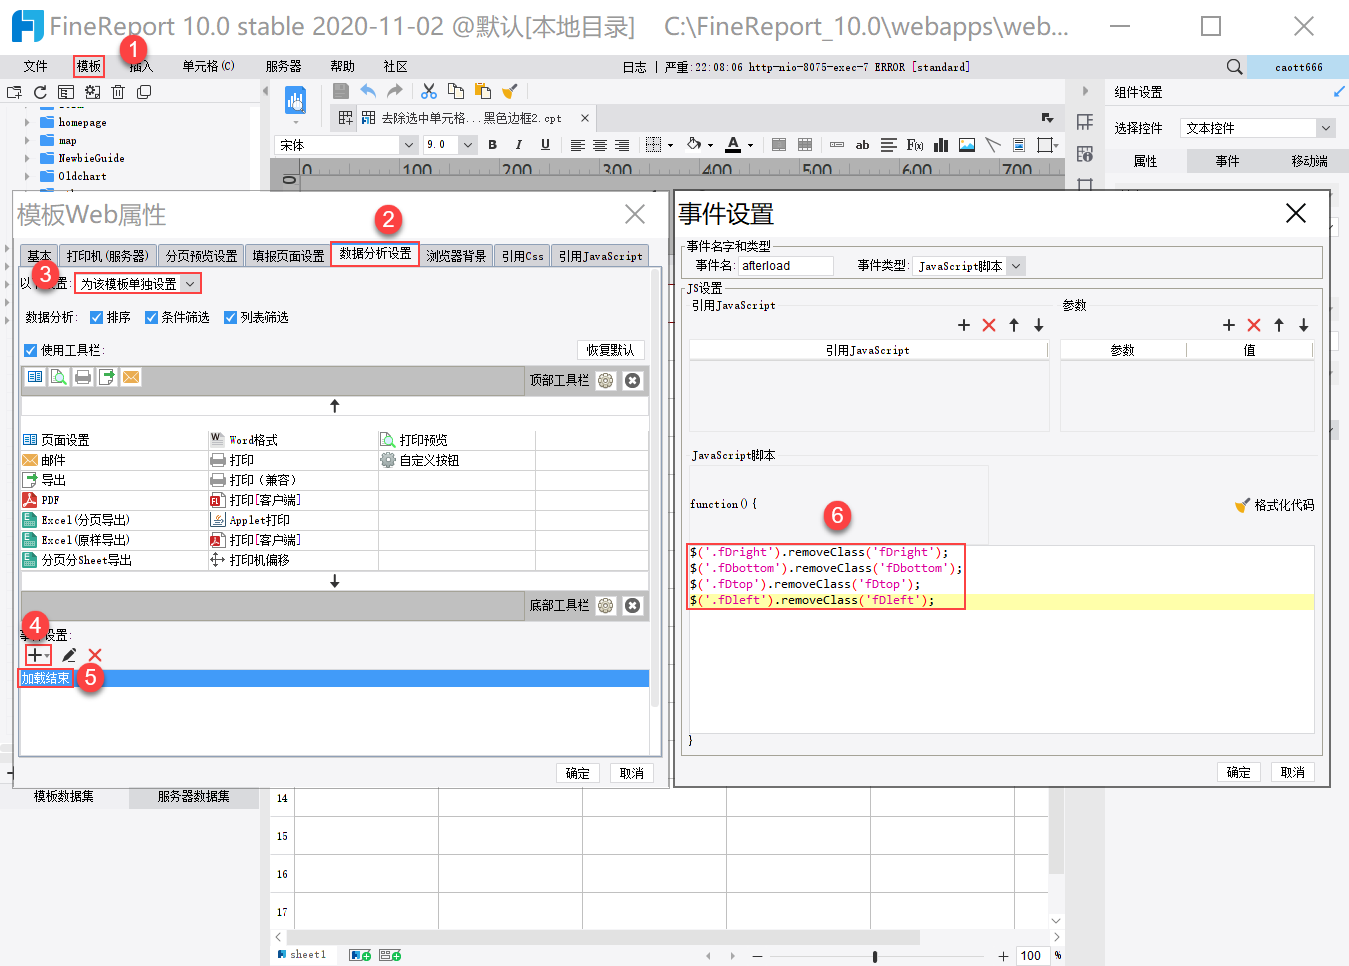Undo the last action
Image resolution: width=1349 pixels, height=966 pixels.
point(368,91)
